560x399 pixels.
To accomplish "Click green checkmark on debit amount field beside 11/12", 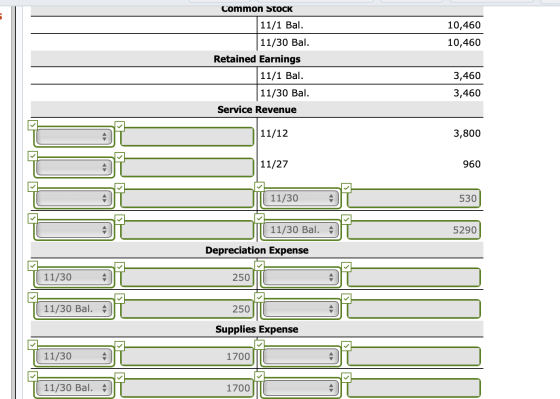I will click(120, 126).
